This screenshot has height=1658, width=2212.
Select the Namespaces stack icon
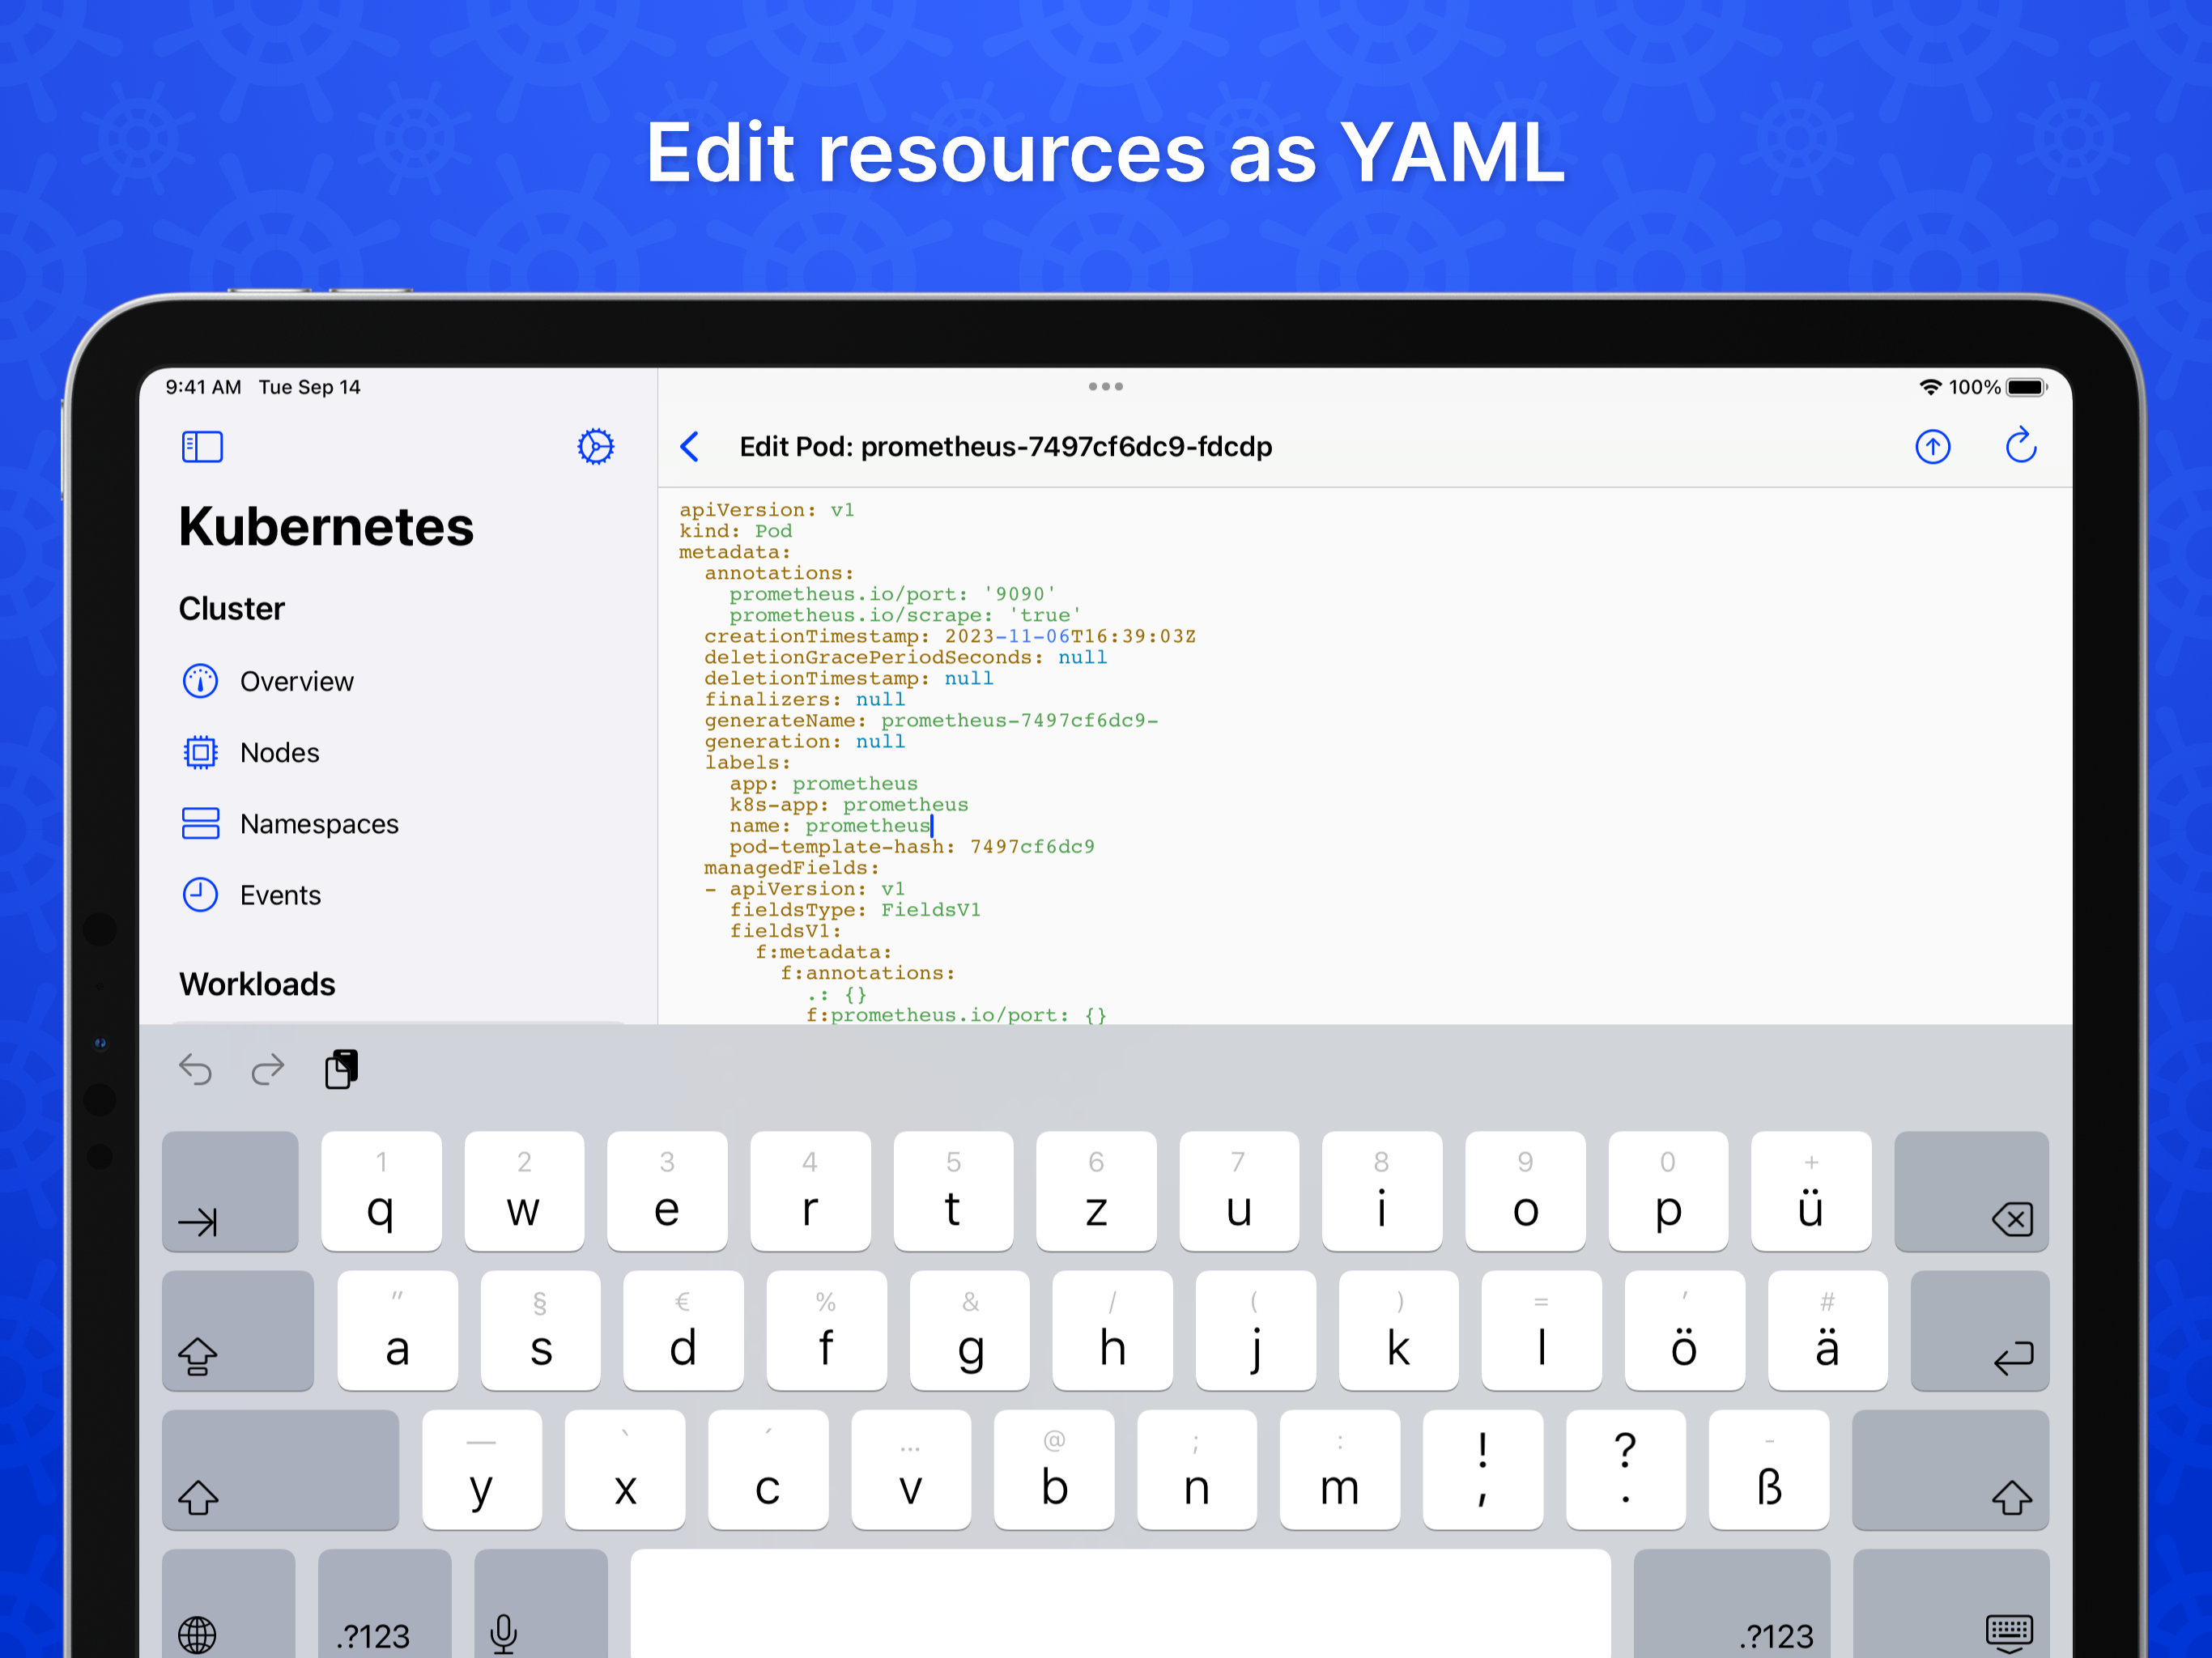point(200,823)
